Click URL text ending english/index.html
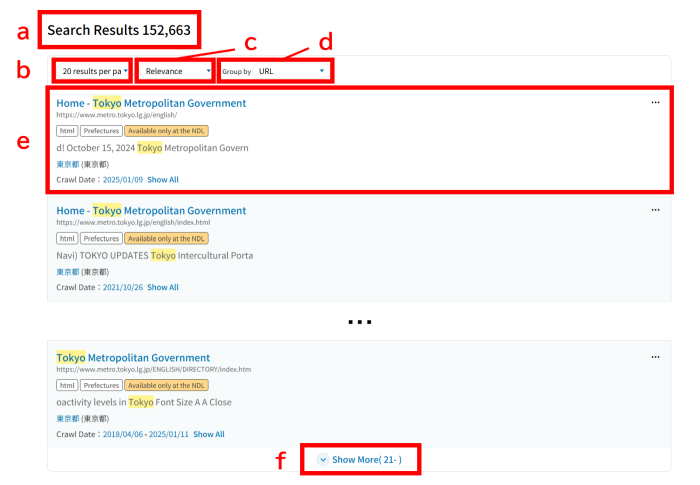700x485 pixels. (133, 222)
